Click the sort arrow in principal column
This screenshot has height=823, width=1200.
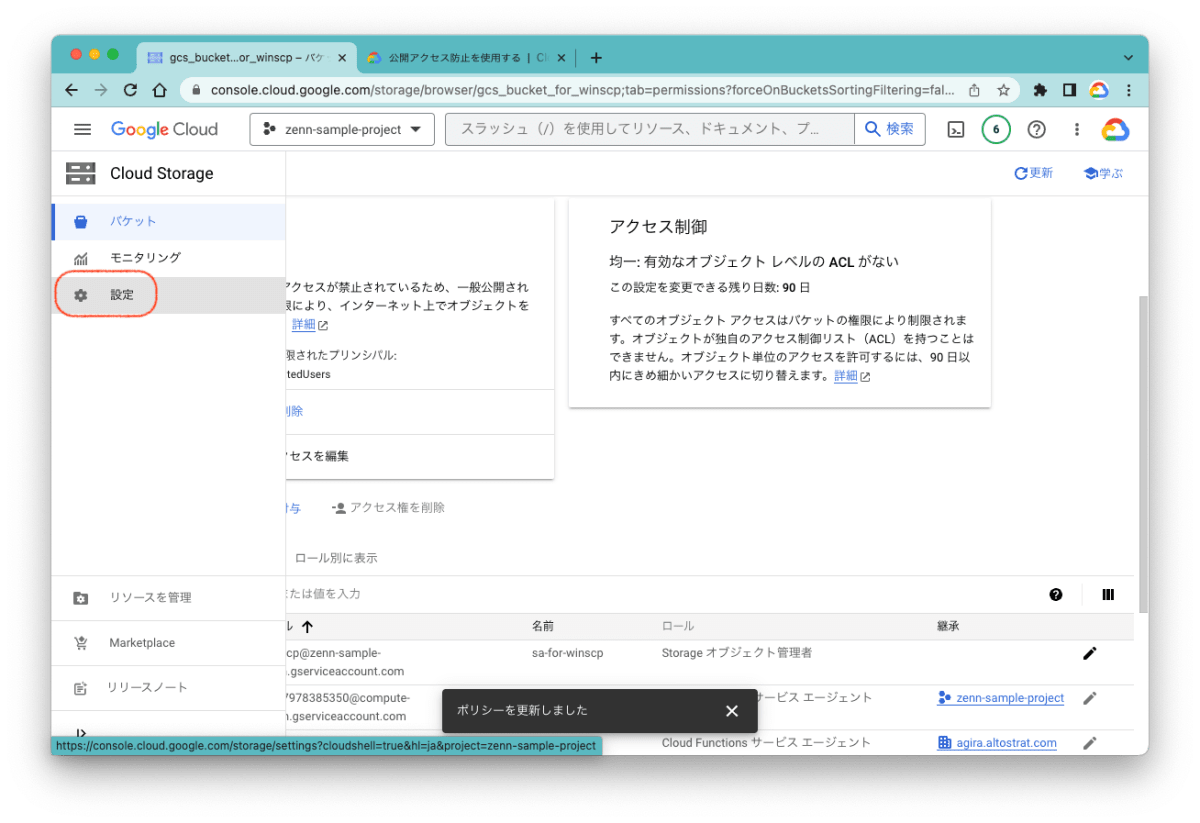pos(307,626)
